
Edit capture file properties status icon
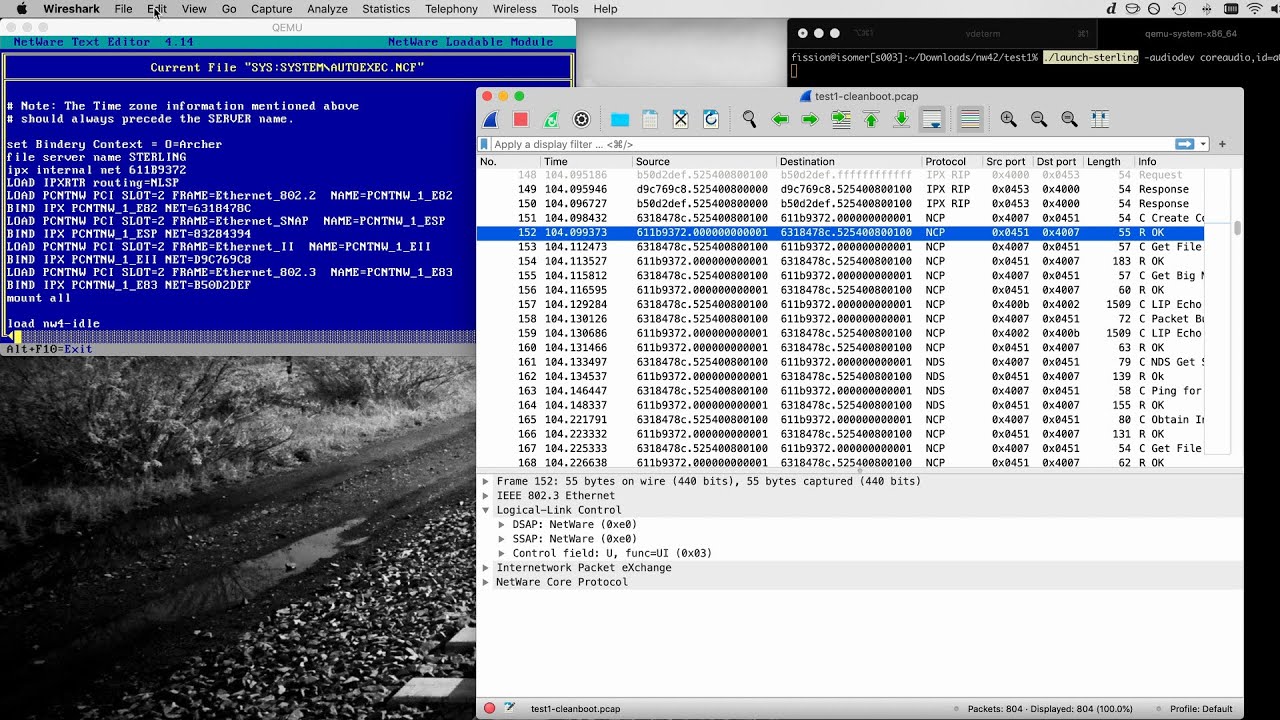pyautogui.click(x=510, y=708)
